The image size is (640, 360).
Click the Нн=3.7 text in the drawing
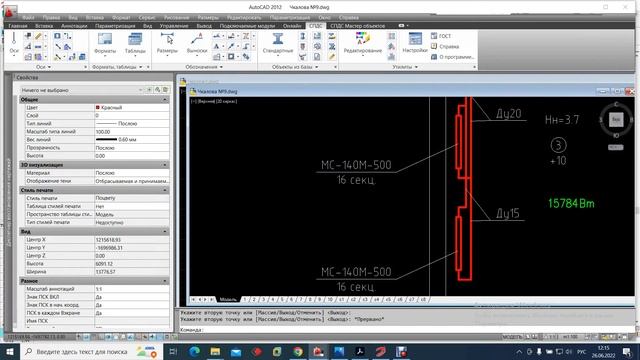coord(562,120)
